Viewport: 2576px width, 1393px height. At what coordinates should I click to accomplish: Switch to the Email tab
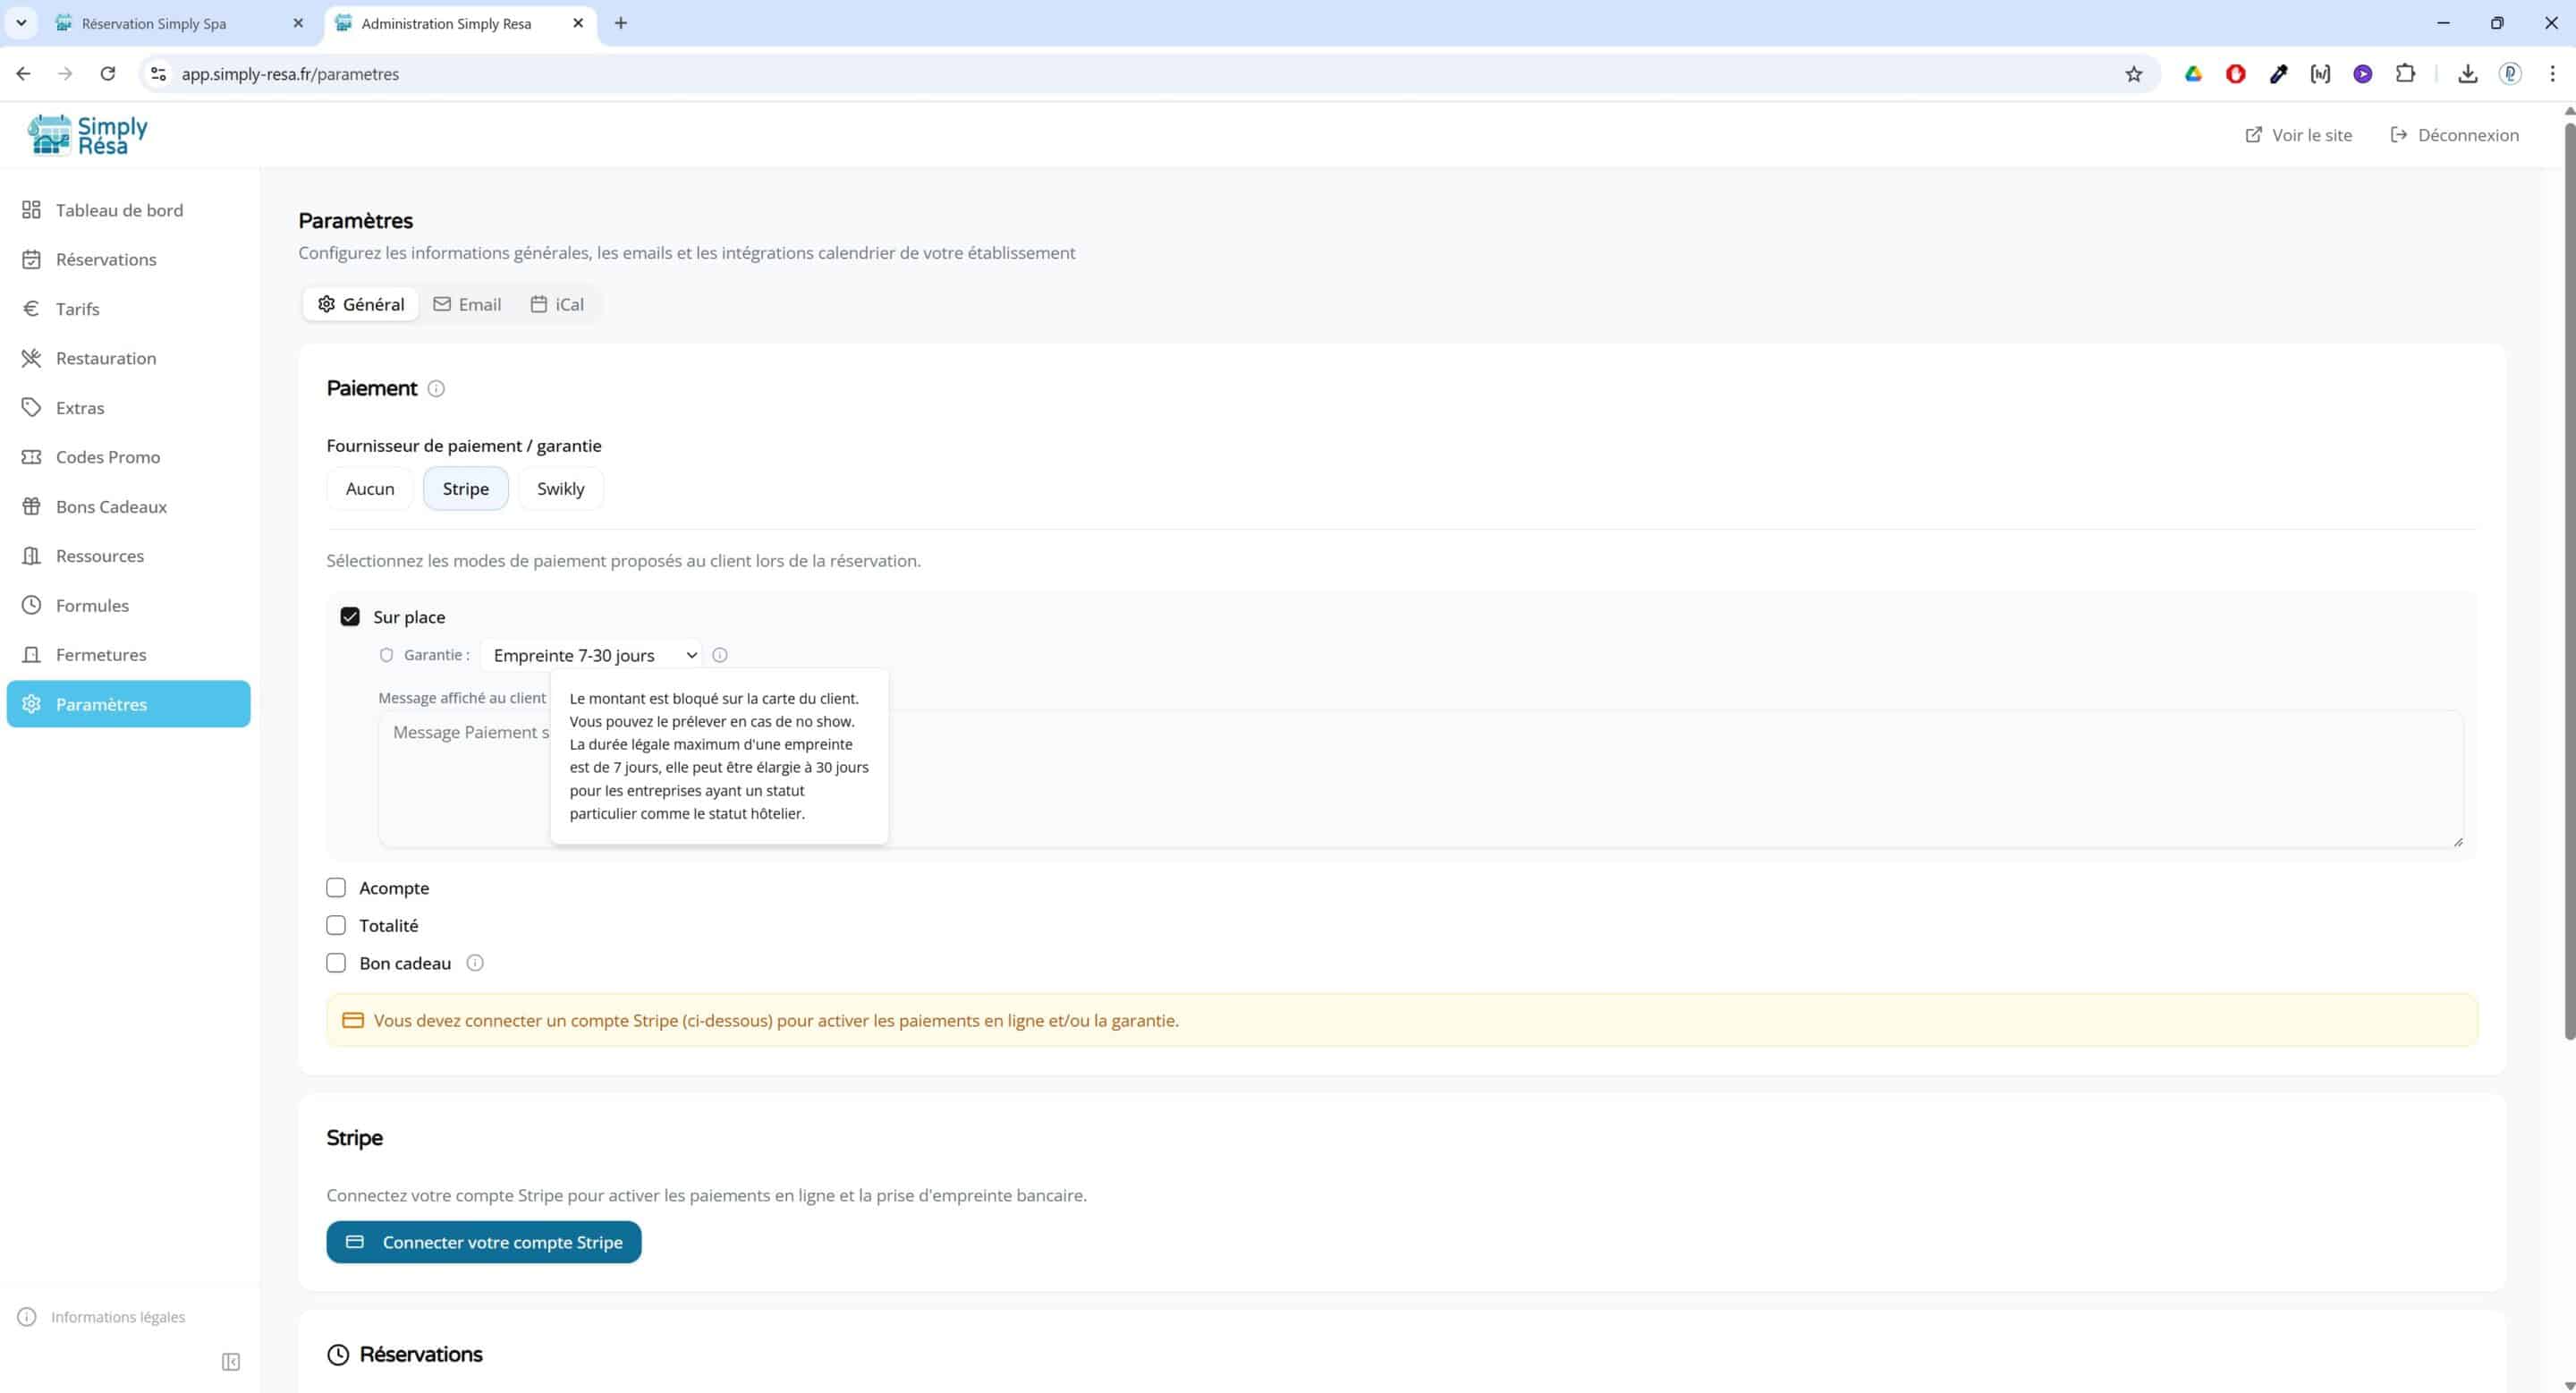tap(467, 304)
